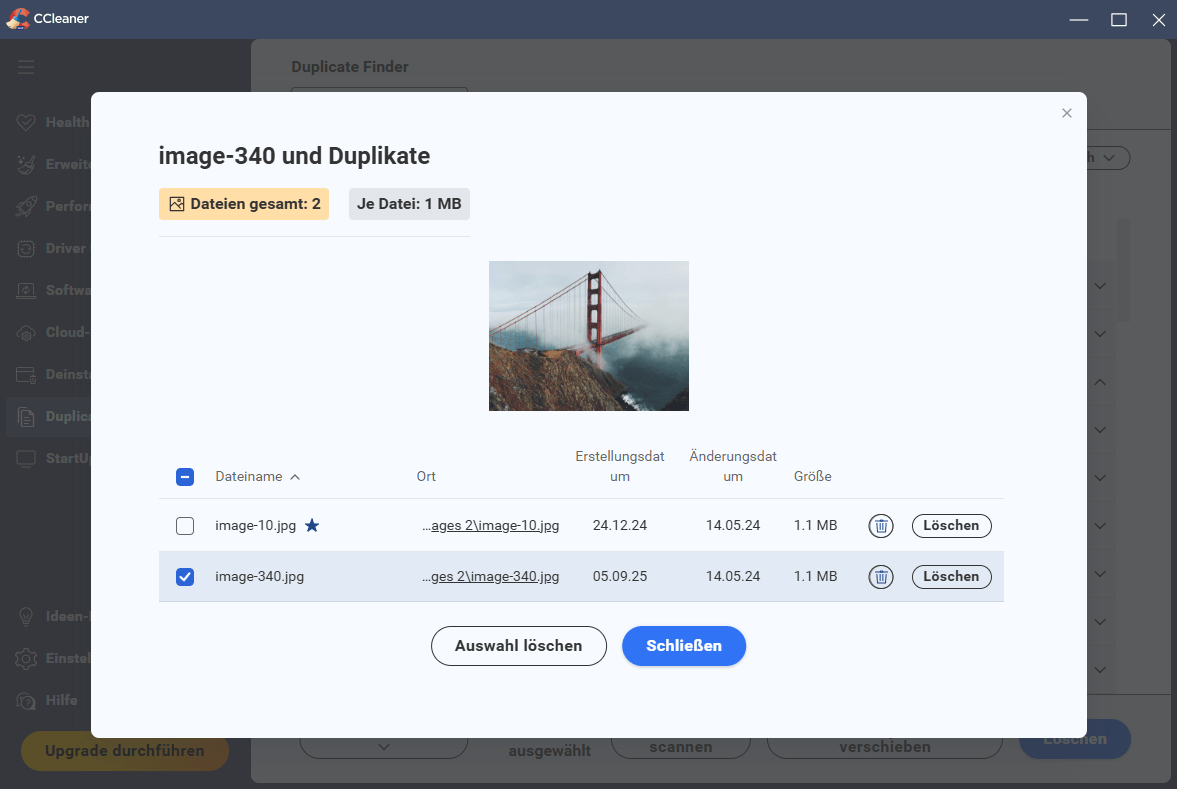Click the Schließen button
1177x789 pixels.
click(x=684, y=646)
